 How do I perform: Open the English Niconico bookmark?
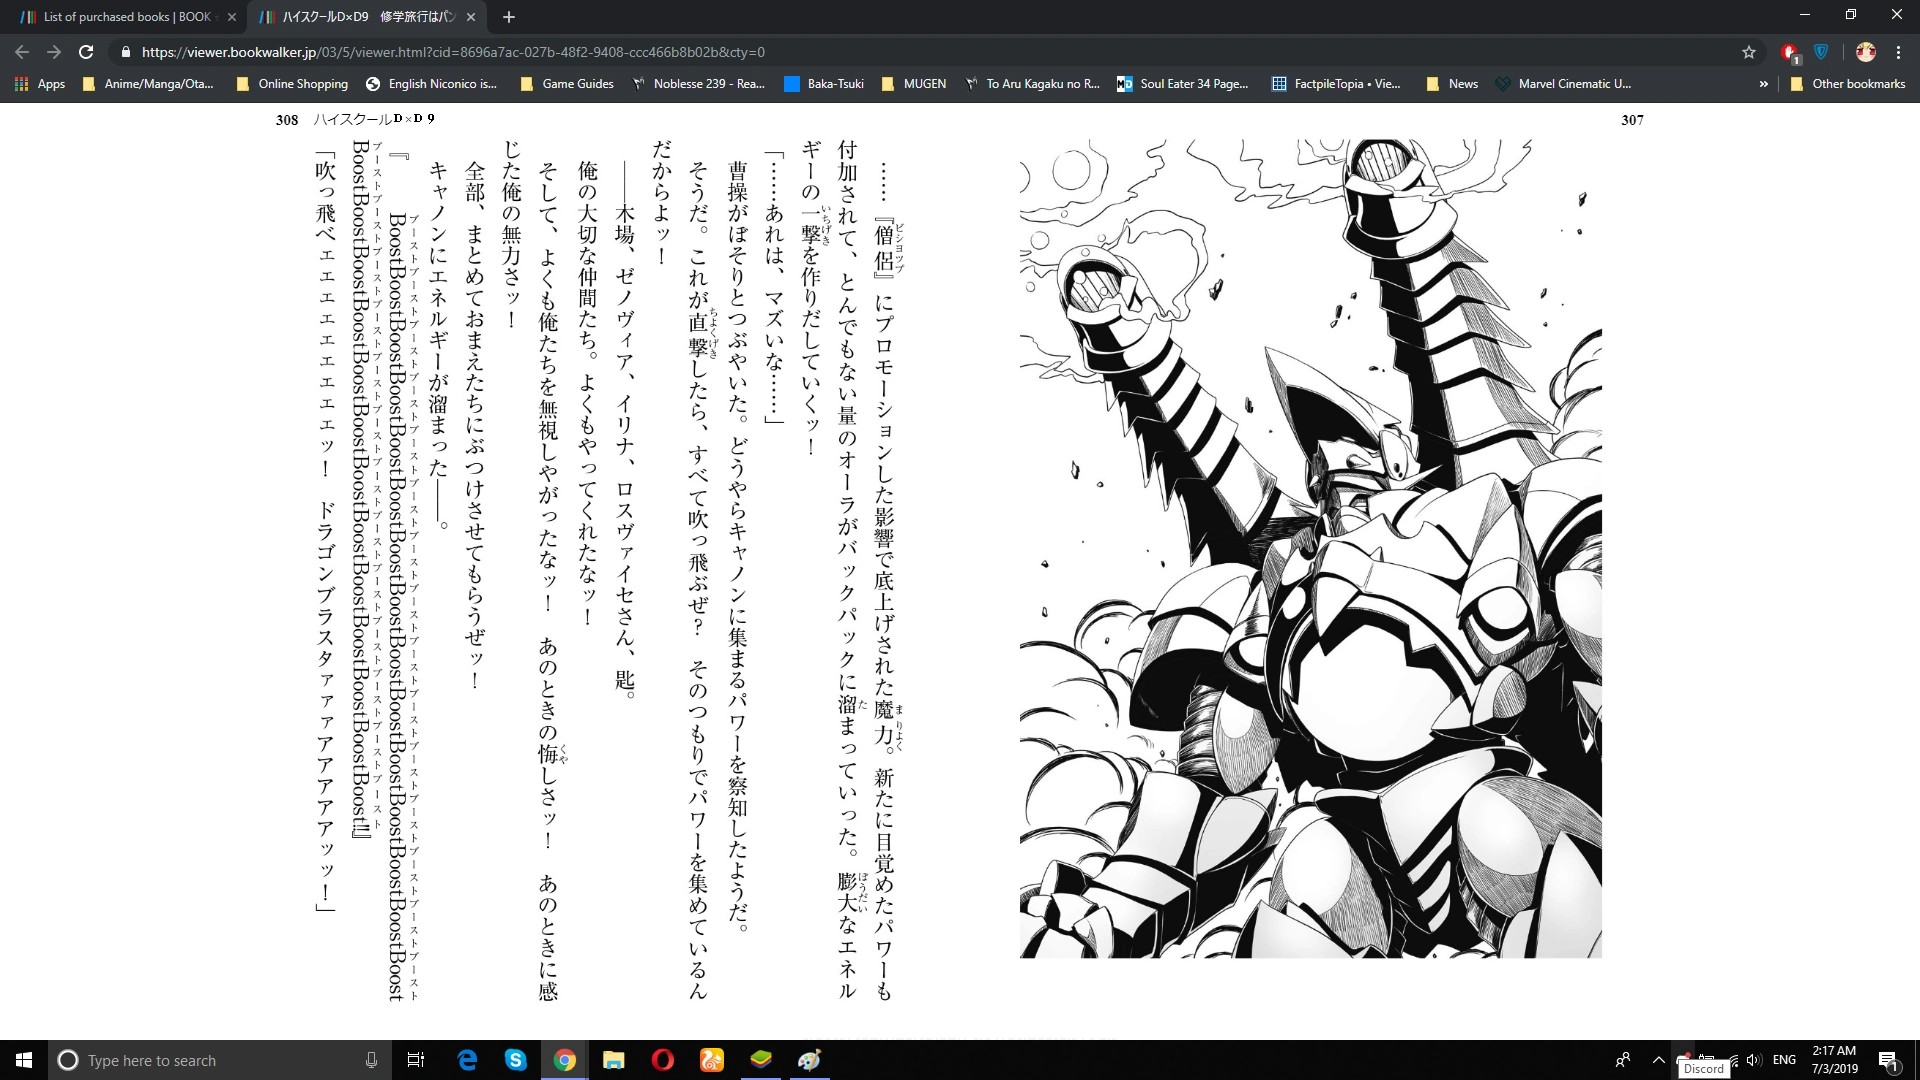point(432,84)
